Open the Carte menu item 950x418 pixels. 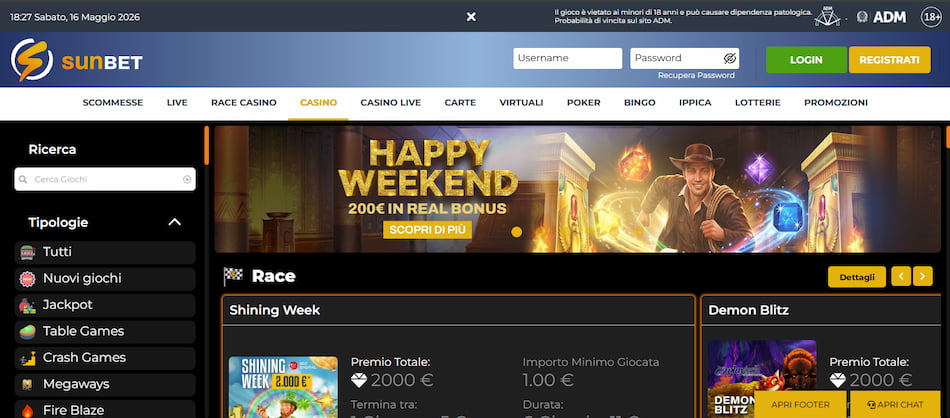[460, 103]
